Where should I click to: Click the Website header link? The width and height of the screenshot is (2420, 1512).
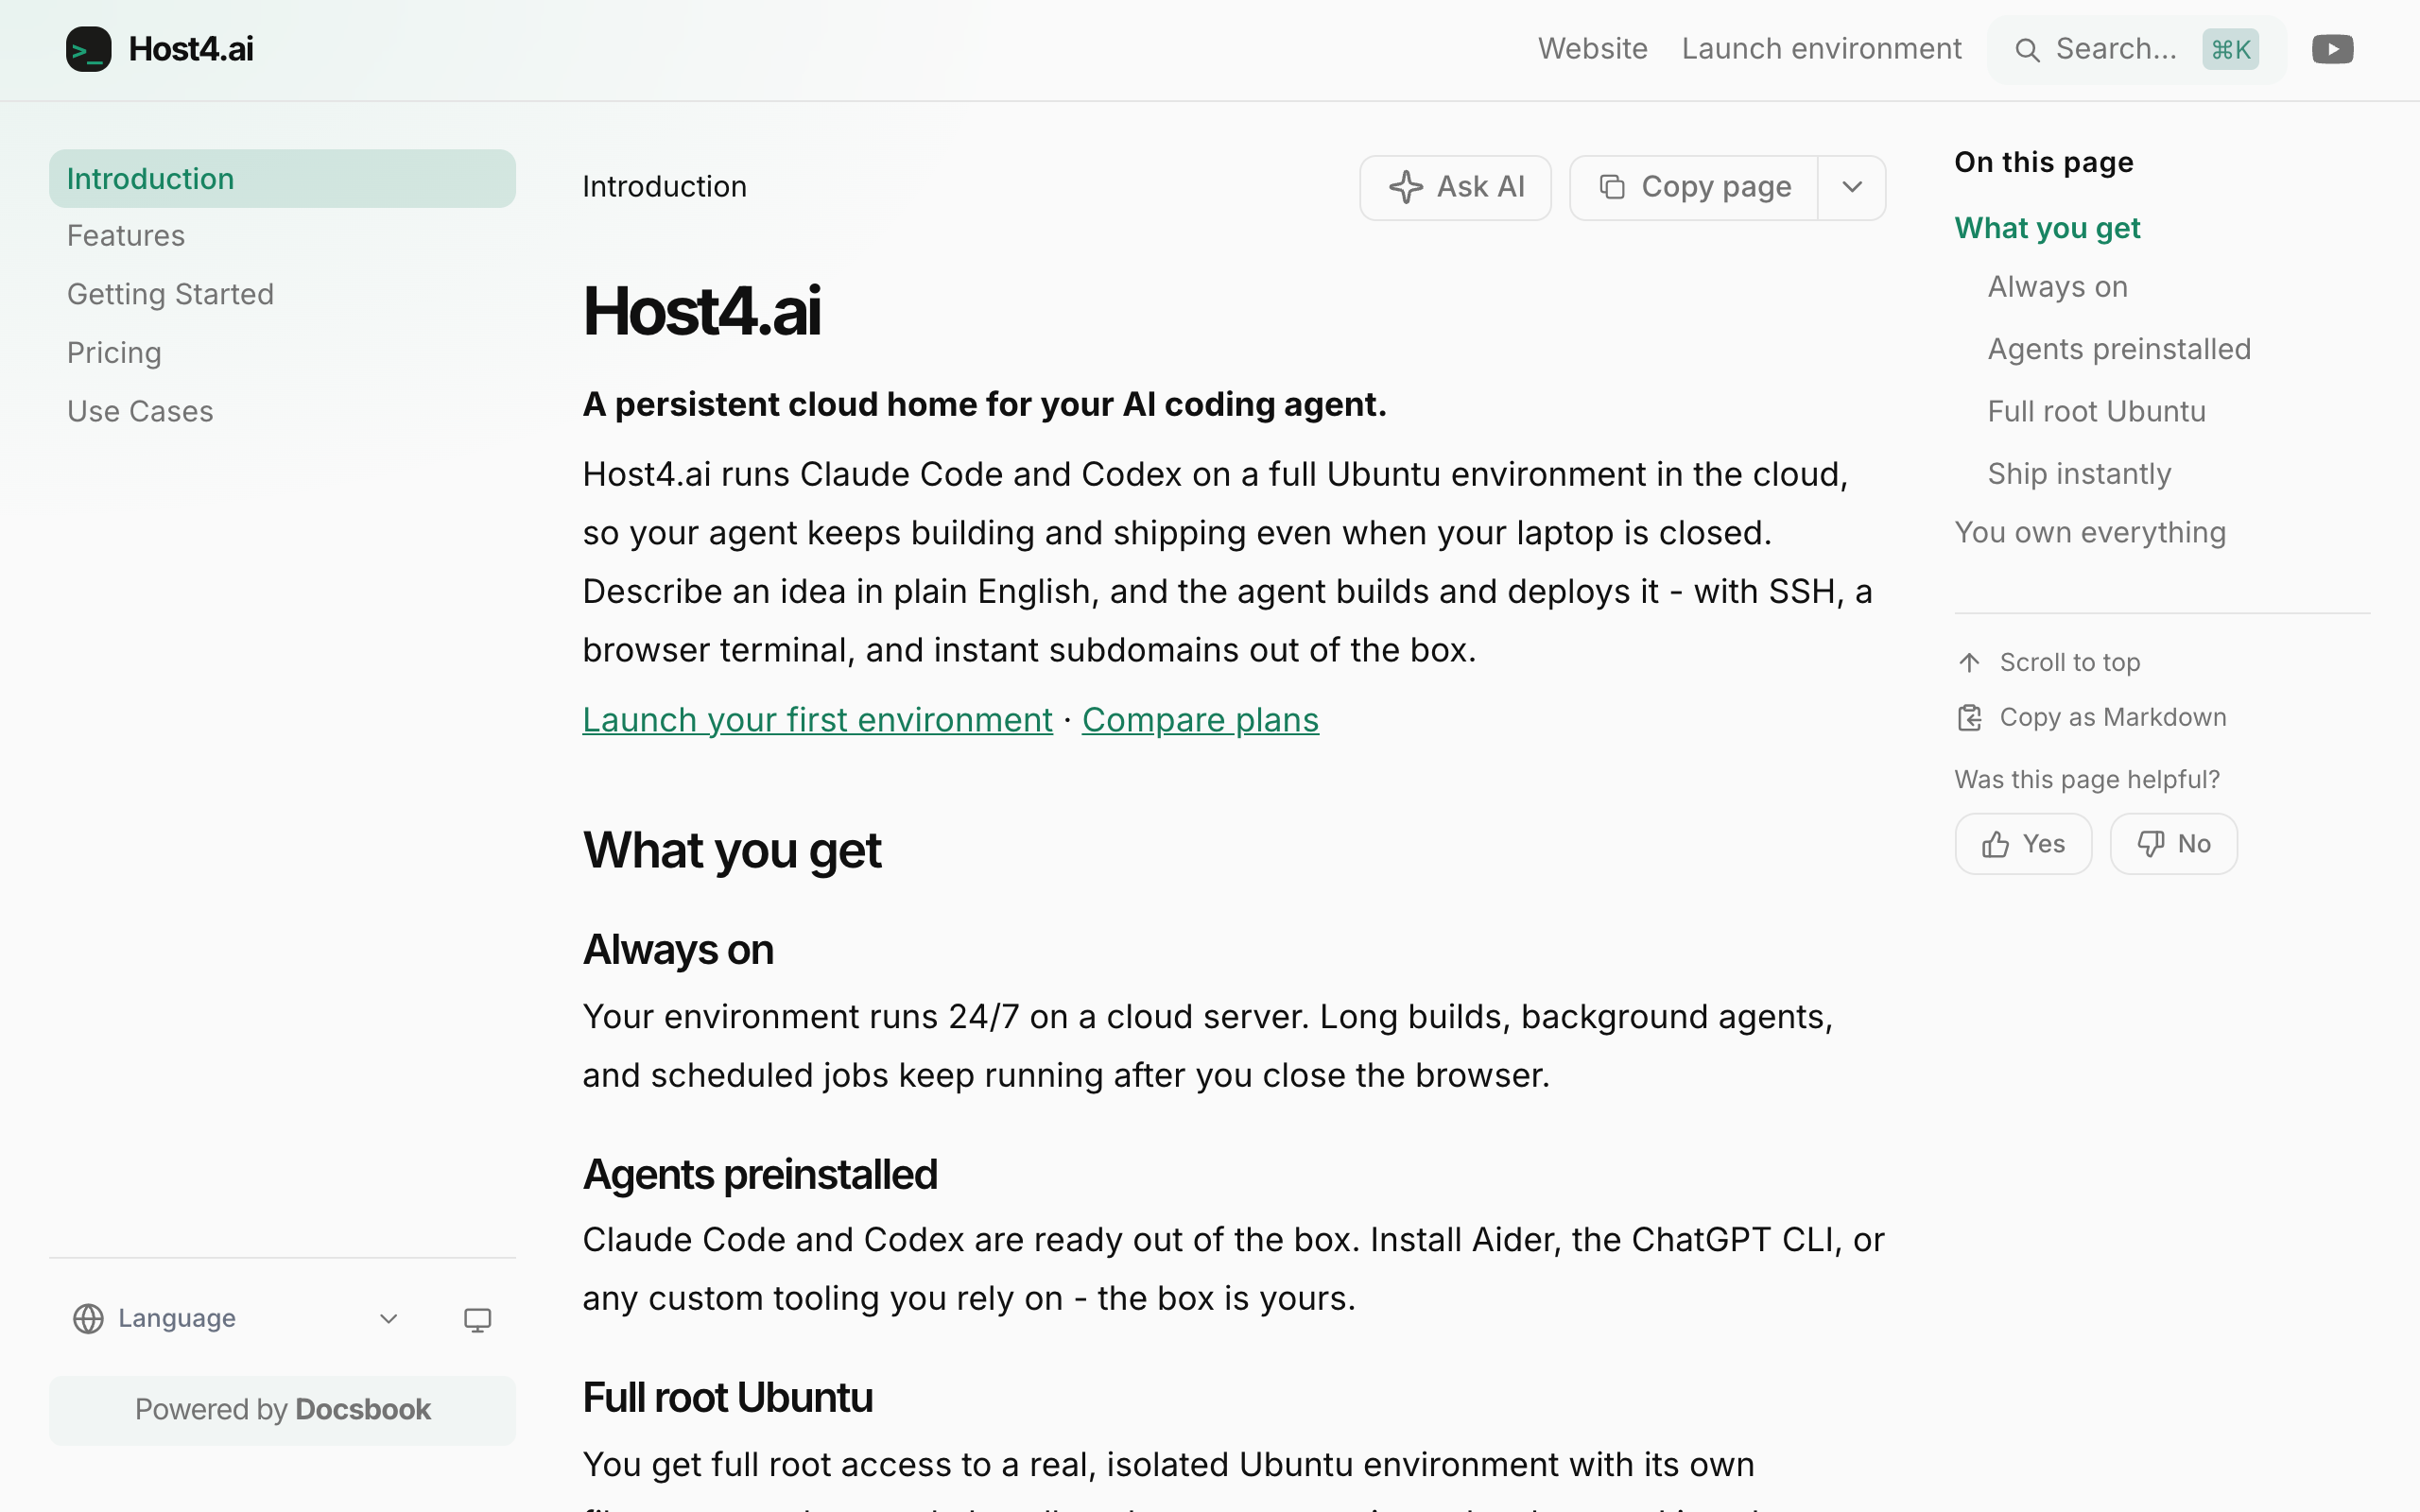point(1592,49)
